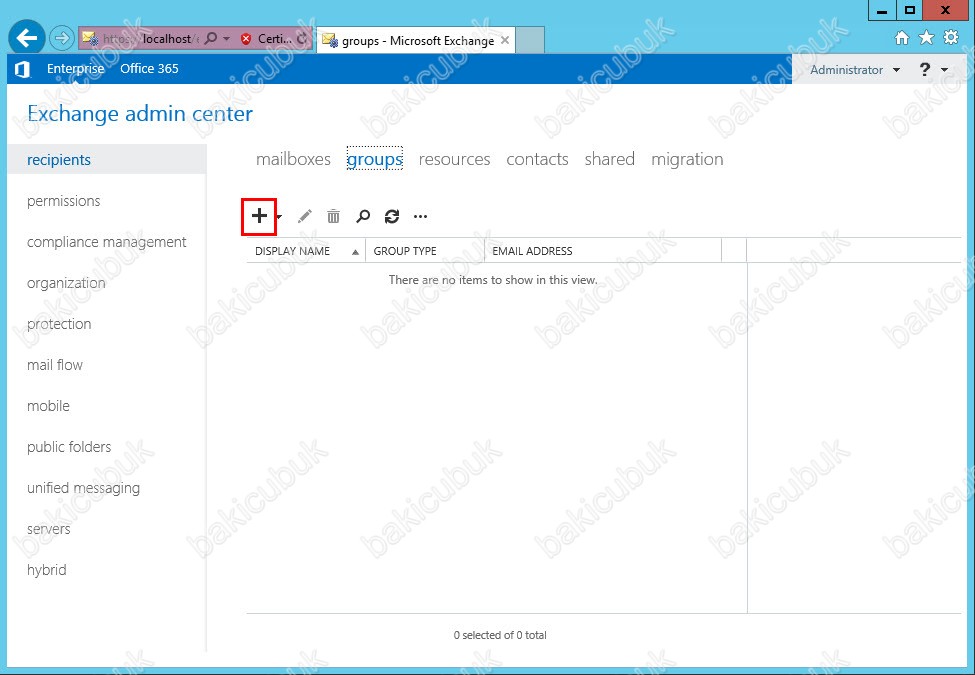Open protection in the left navigation
Screen dimensions: 975x675
tap(59, 324)
